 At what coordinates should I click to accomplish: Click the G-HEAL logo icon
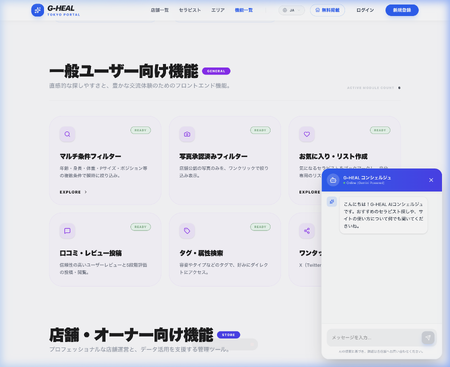pyautogui.click(x=38, y=10)
